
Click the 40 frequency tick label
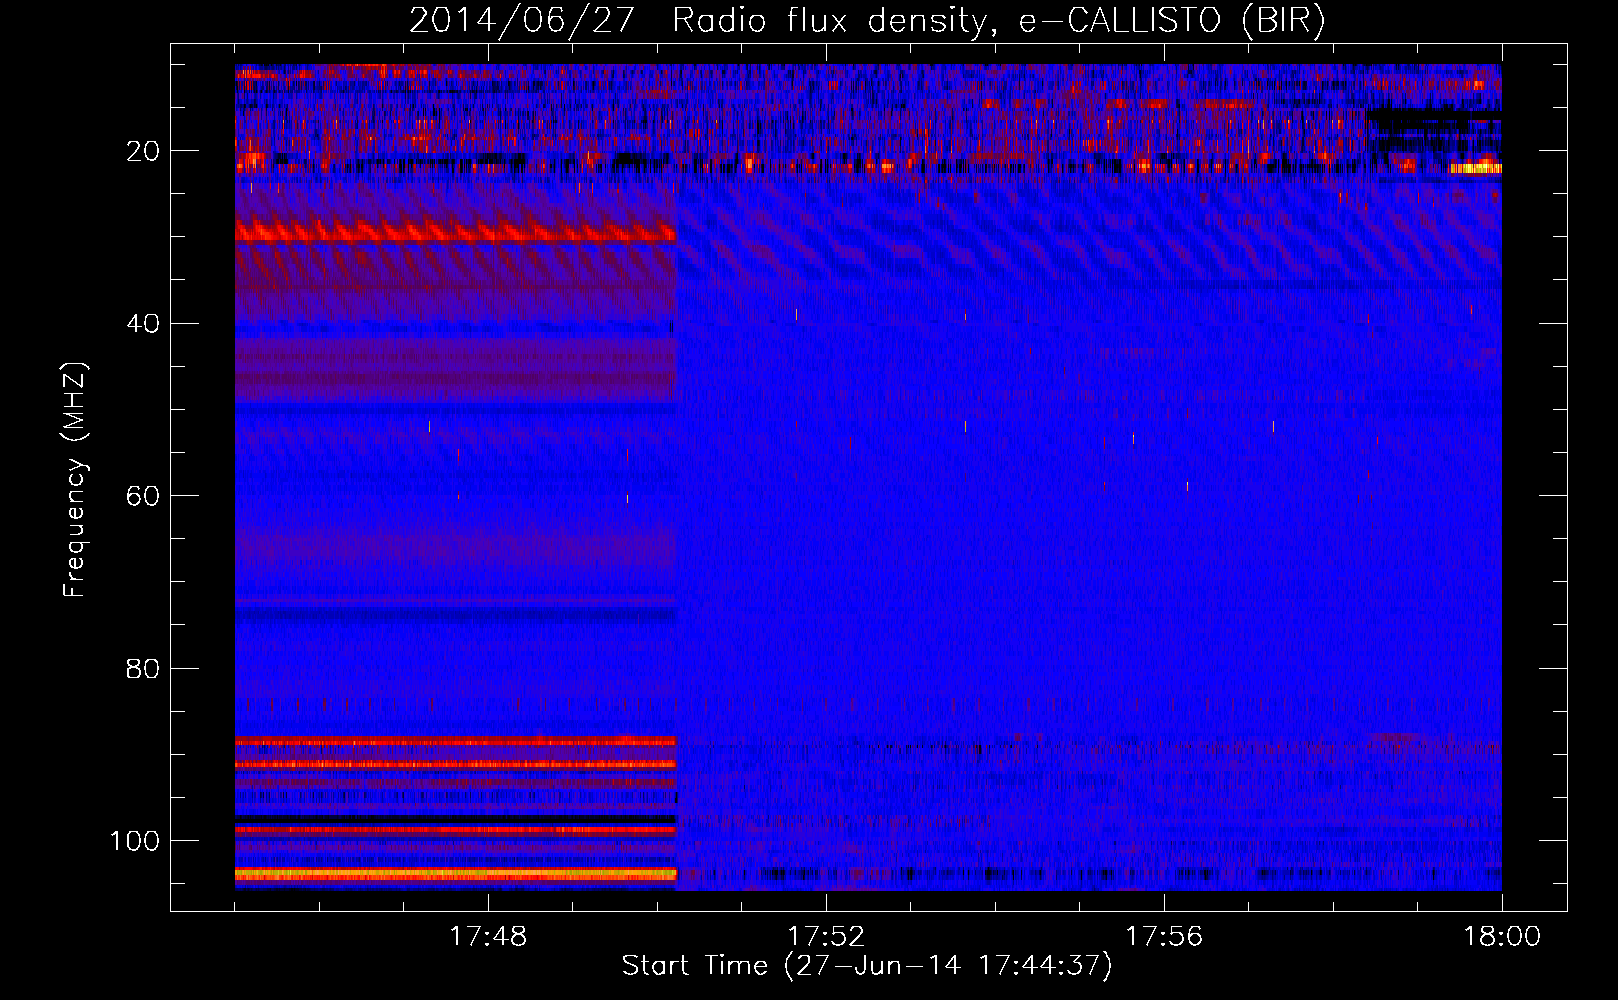[143, 324]
